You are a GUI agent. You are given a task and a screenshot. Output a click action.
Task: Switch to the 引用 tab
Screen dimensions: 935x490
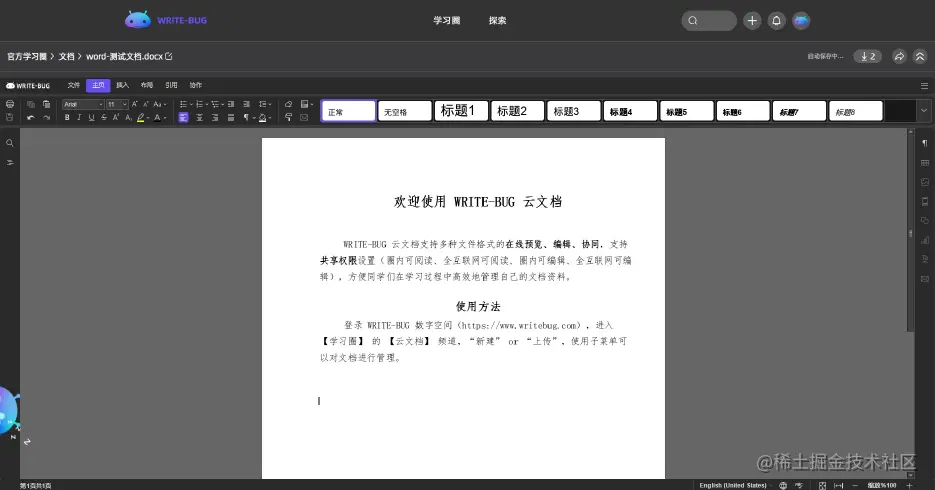click(171, 85)
